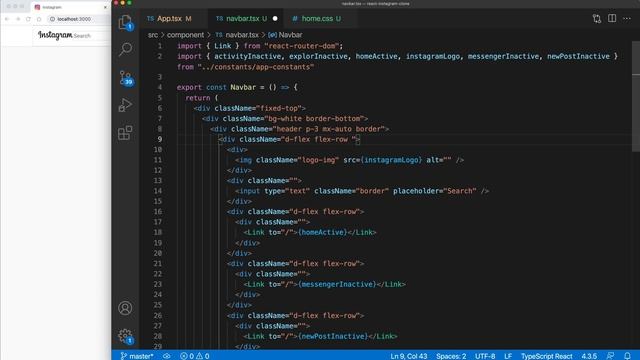The width and height of the screenshot is (640, 360).
Task: Click {homeActive} on line 18
Action: pos(322,232)
